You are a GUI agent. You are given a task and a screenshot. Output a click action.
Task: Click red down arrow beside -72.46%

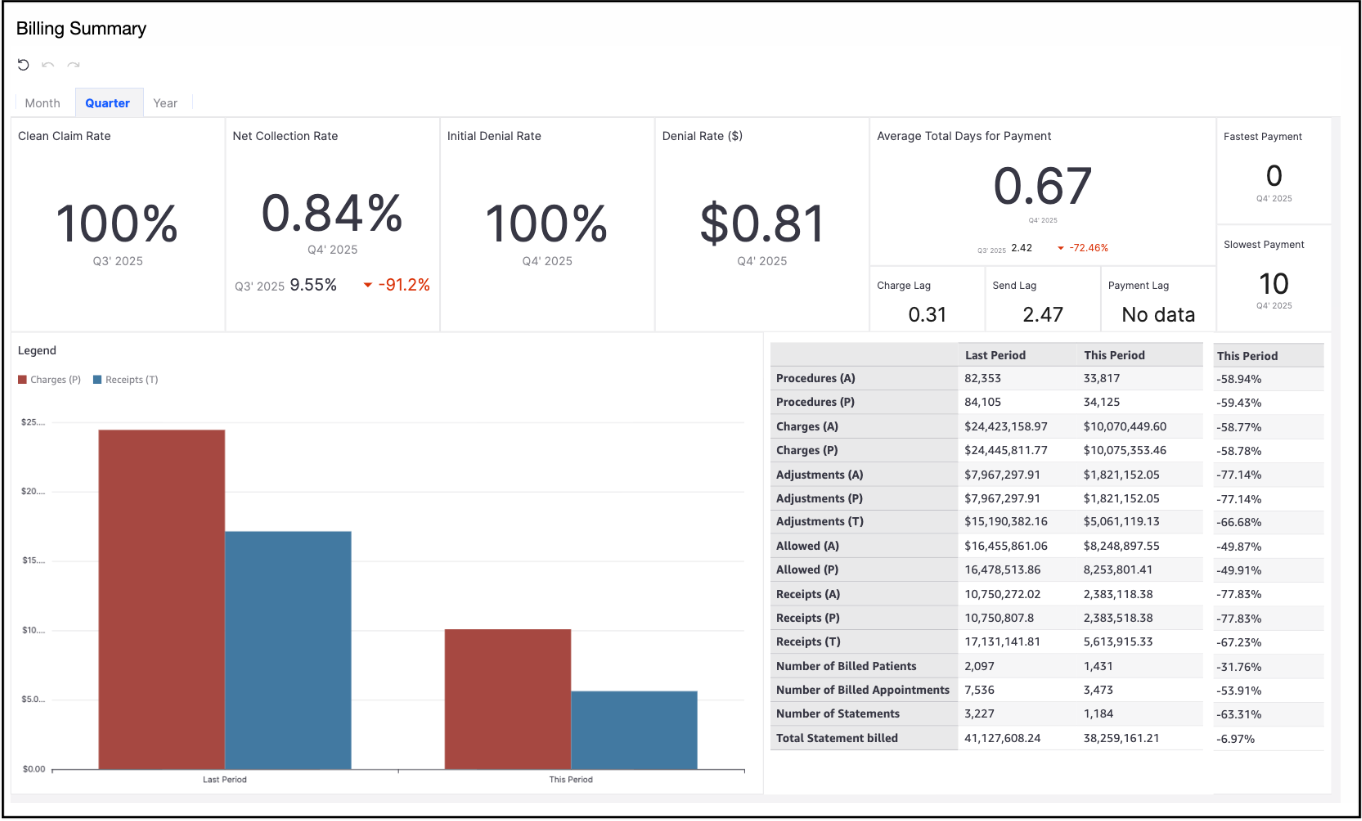[x=1060, y=248]
